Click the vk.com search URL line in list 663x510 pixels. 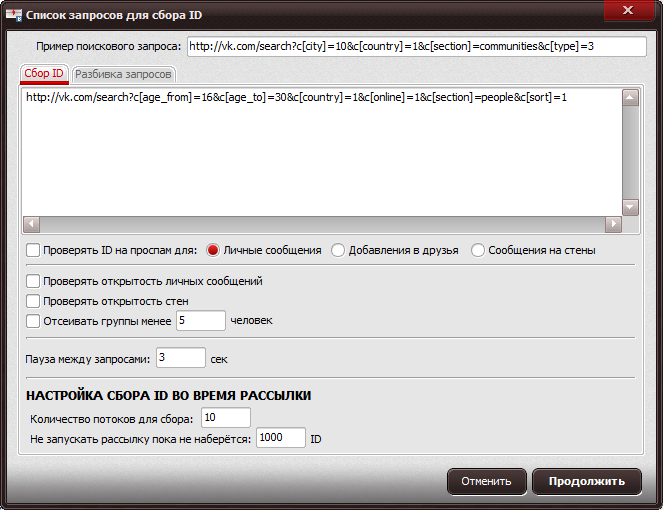[296, 97]
